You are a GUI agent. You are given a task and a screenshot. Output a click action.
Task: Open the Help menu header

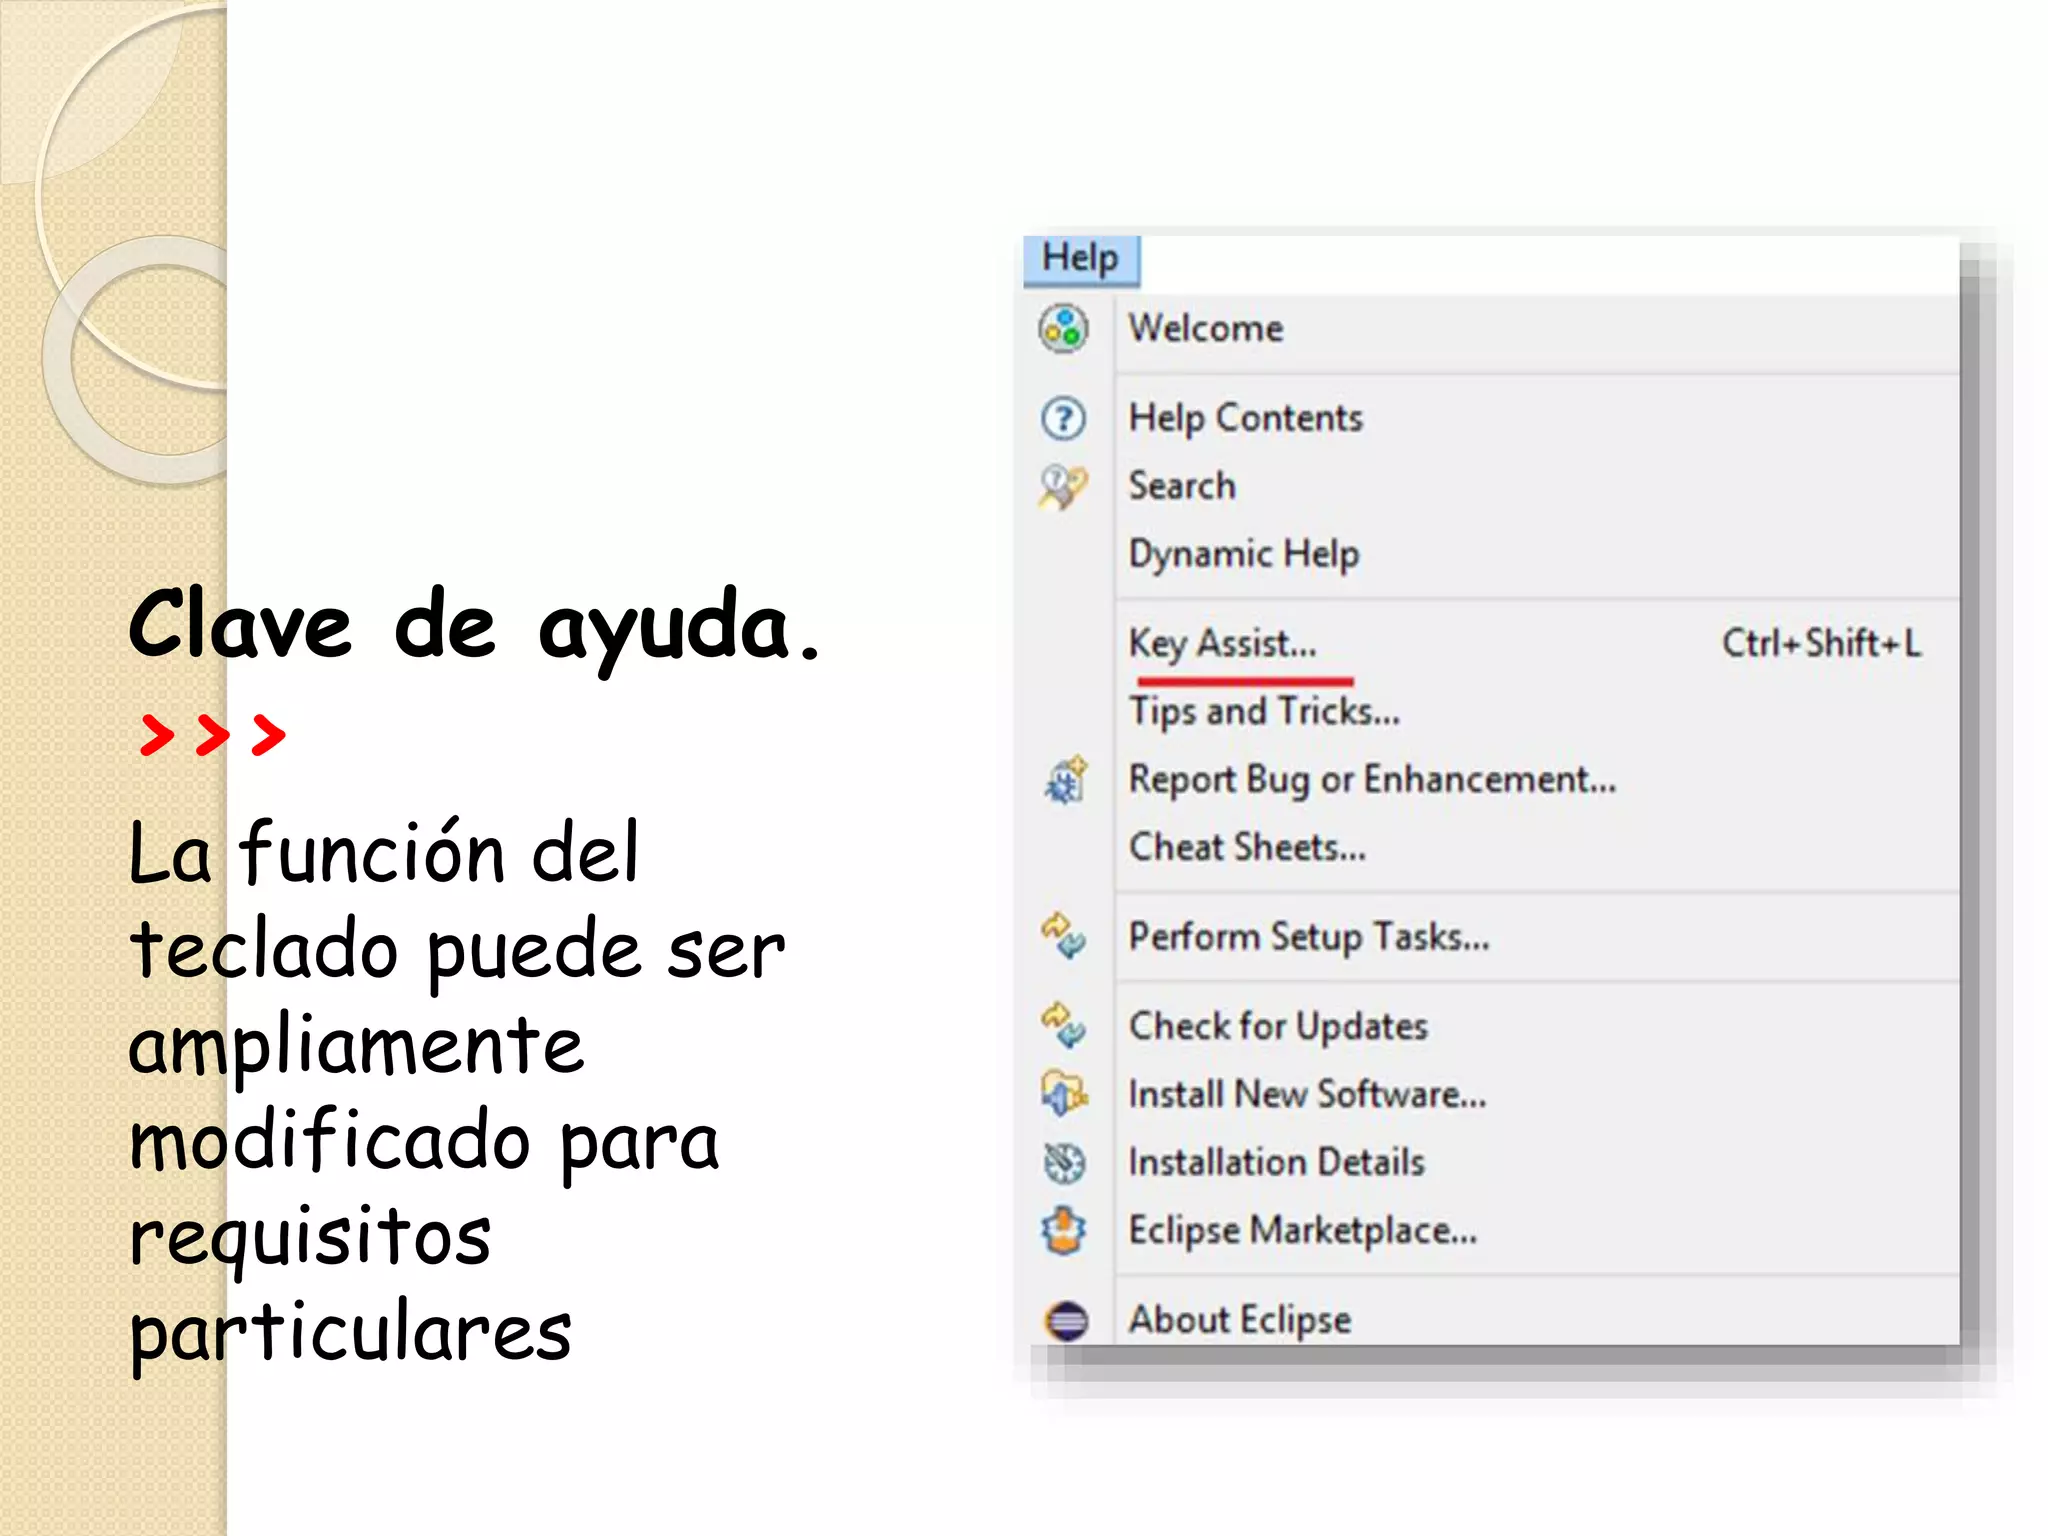point(1081,260)
